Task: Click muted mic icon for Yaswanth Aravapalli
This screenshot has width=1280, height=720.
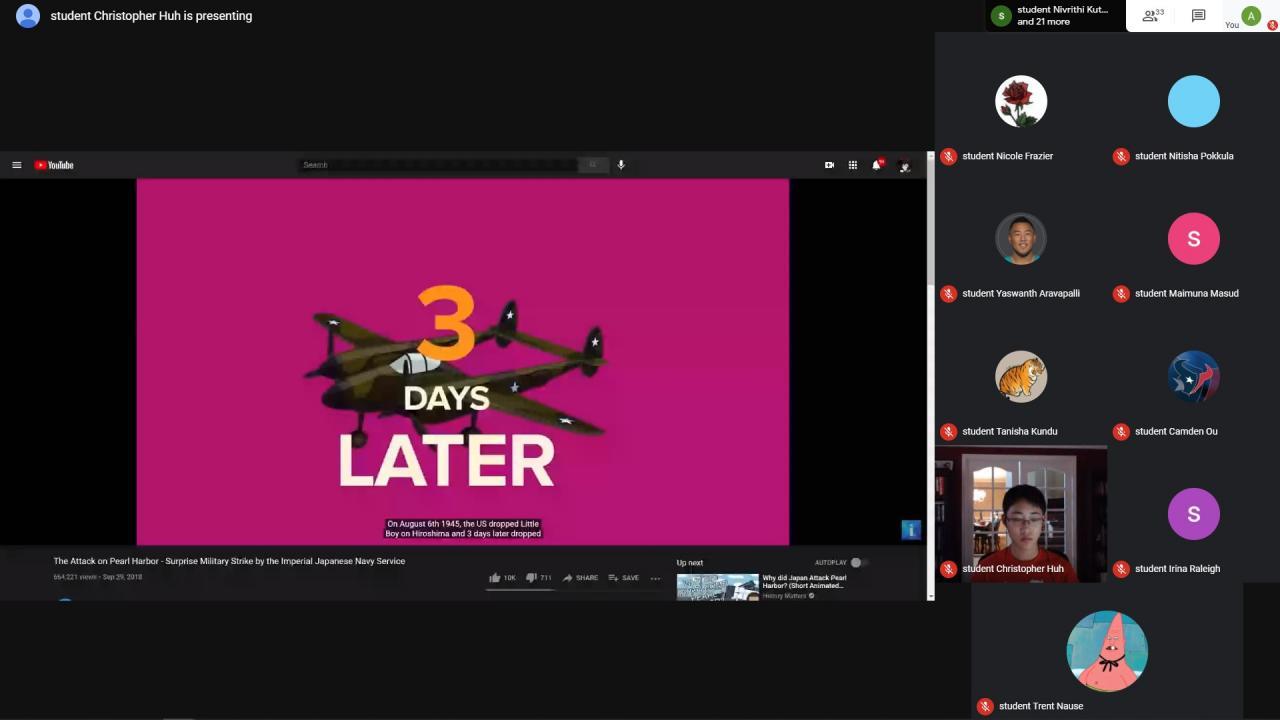Action: pyautogui.click(x=948, y=294)
